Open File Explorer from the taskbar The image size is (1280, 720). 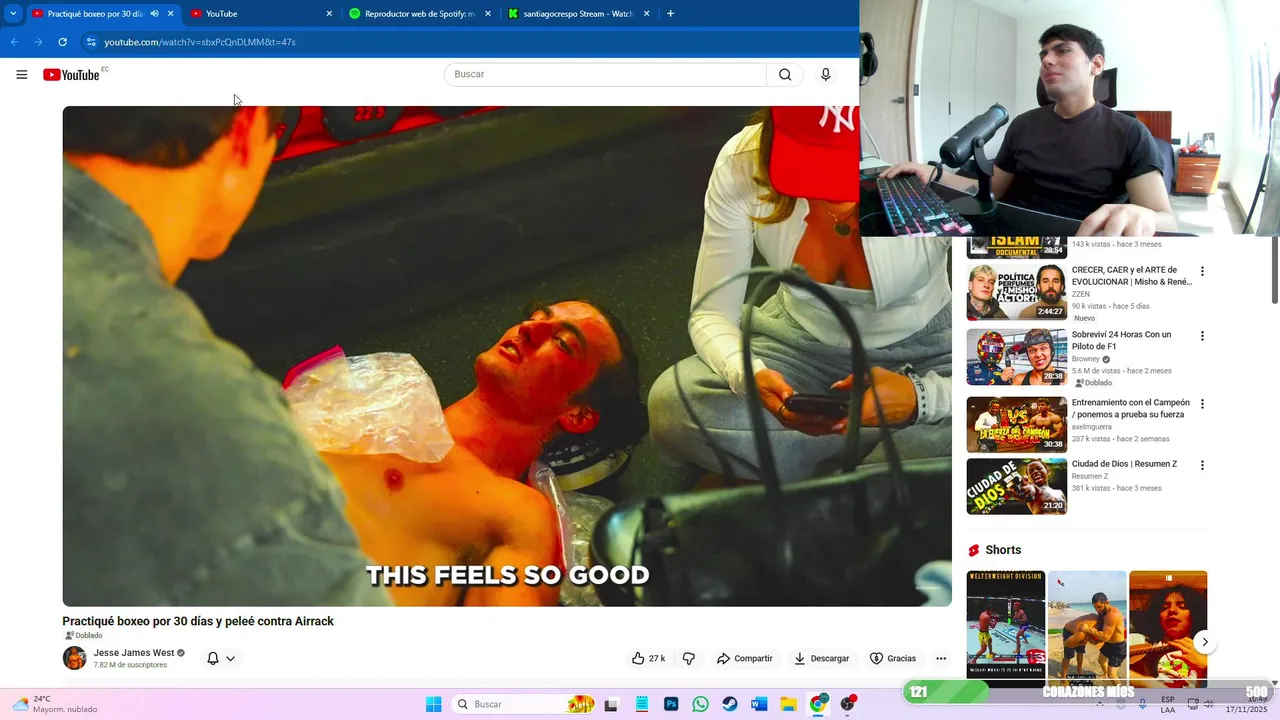pos(788,704)
